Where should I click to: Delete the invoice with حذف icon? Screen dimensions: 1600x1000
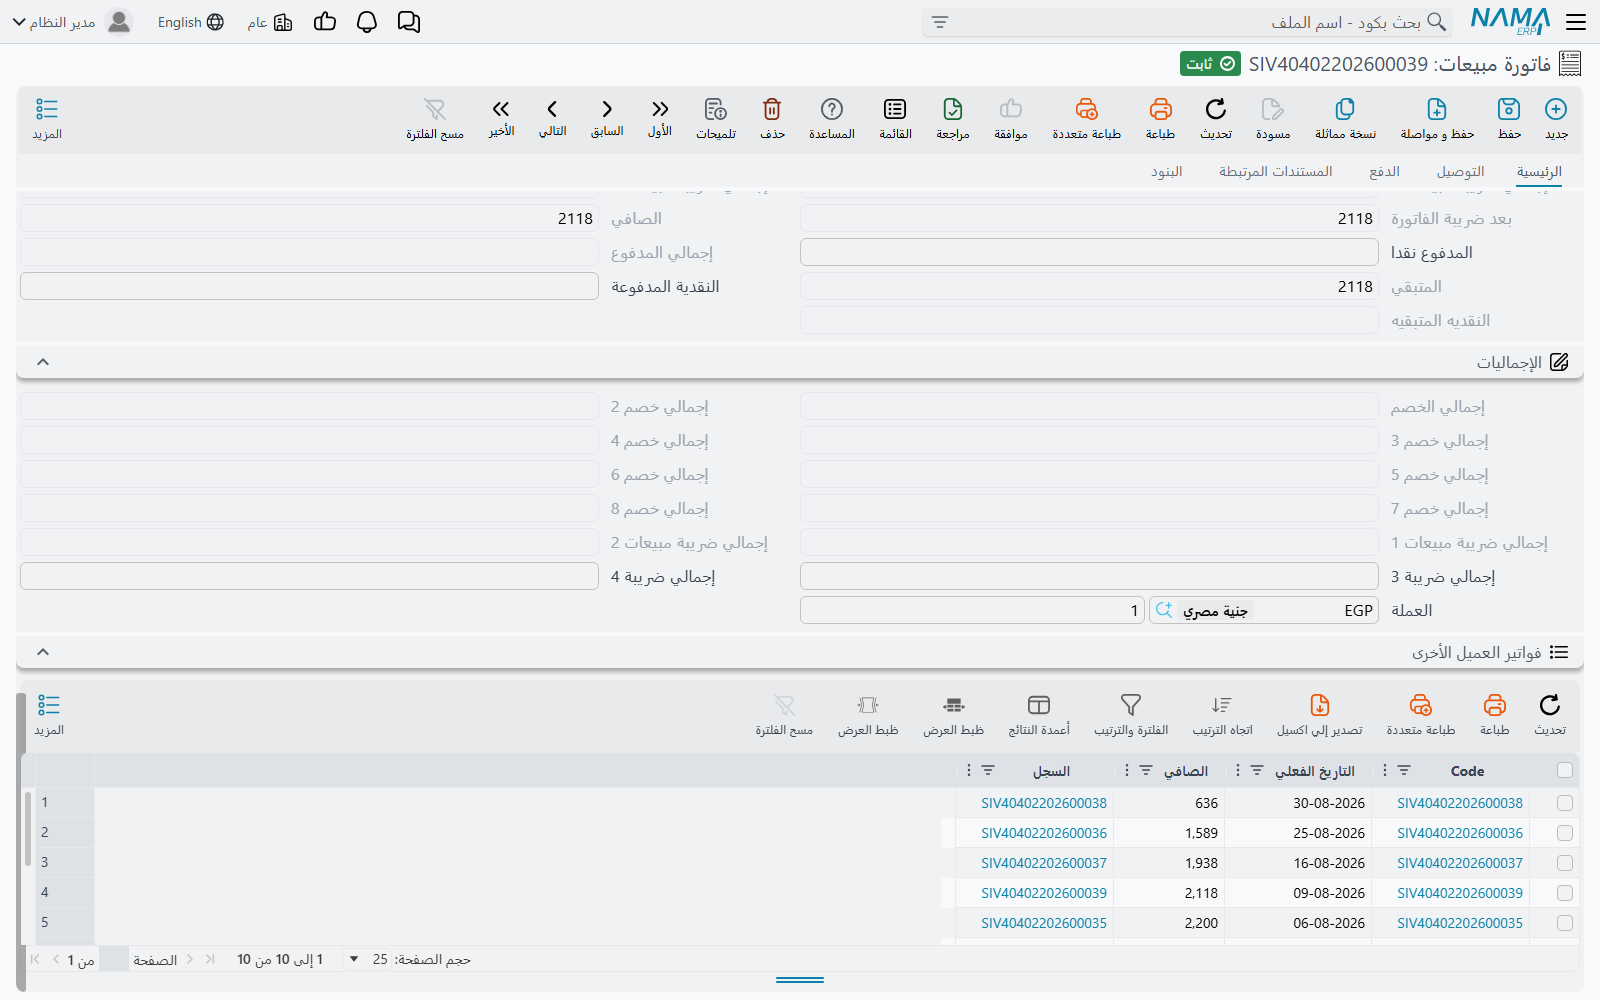(772, 109)
